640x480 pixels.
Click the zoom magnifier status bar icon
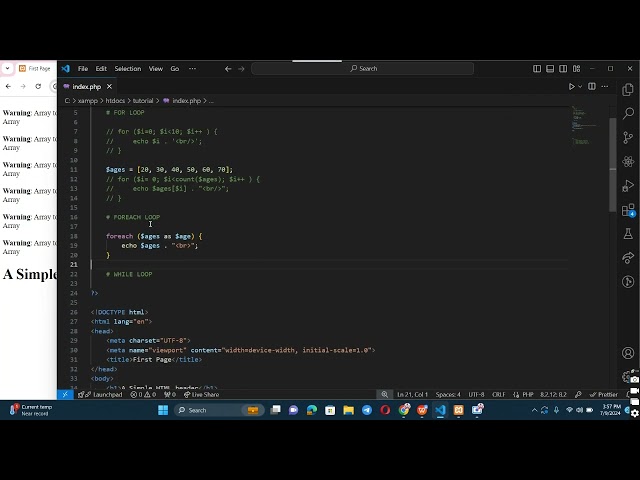384,395
